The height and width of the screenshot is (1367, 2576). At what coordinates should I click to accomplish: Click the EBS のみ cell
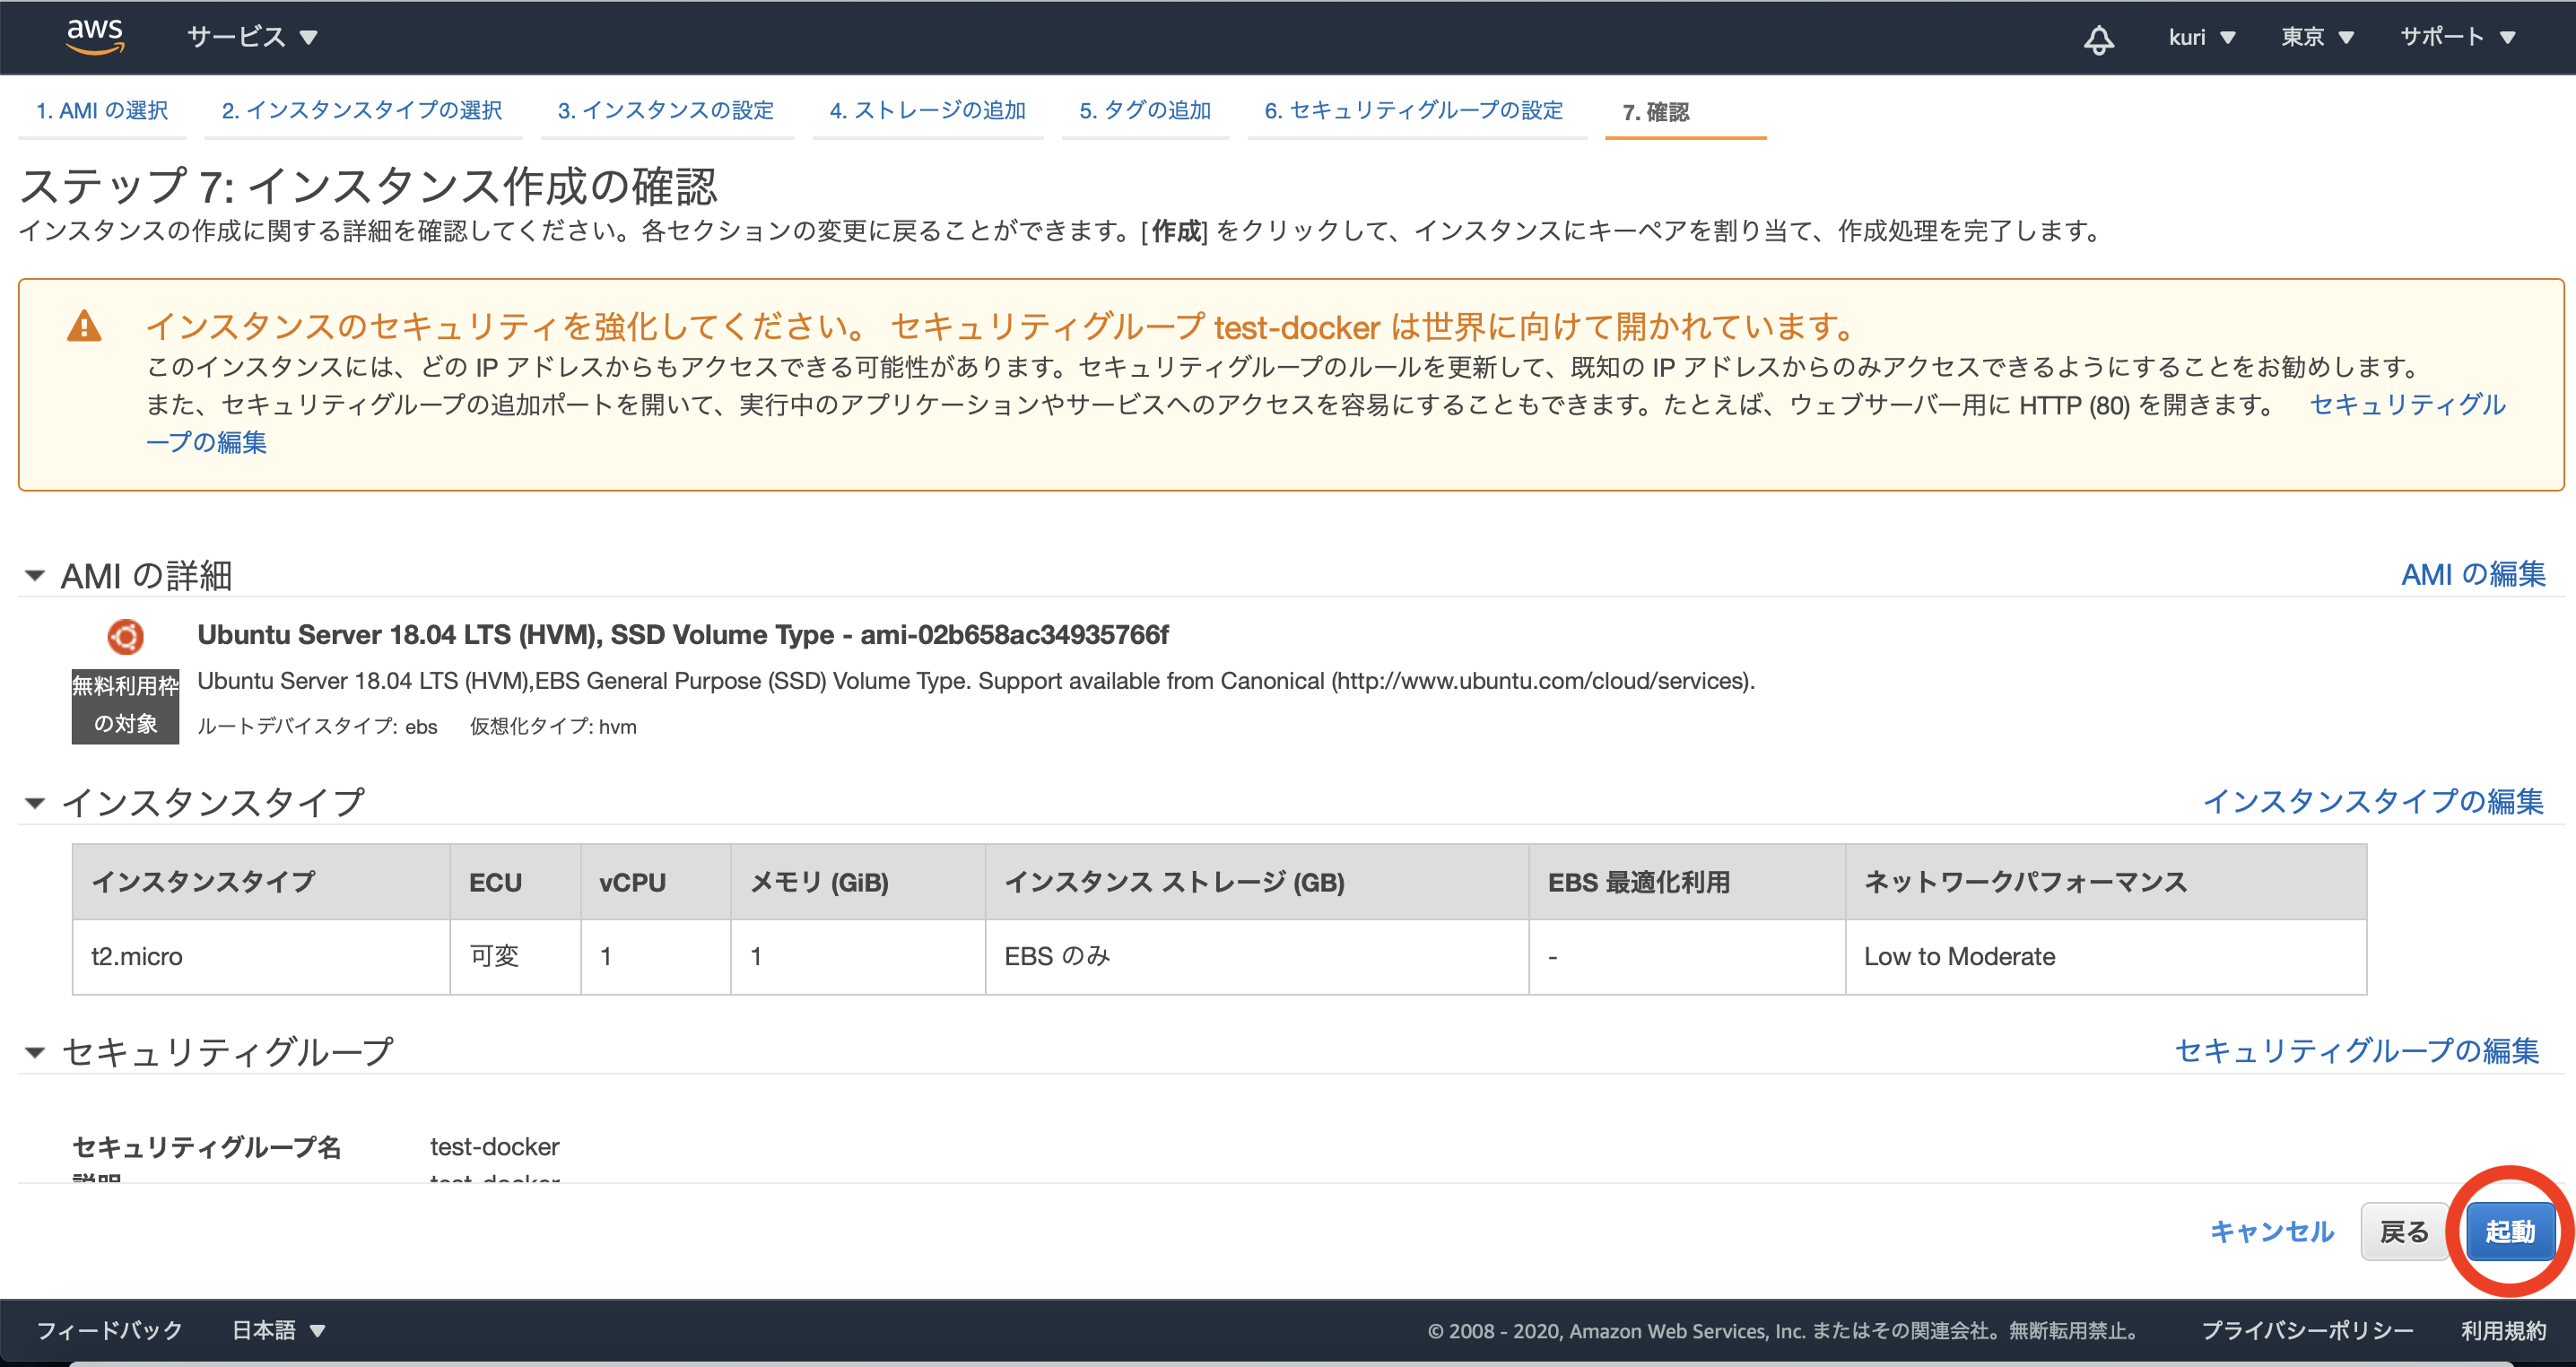pyautogui.click(x=1257, y=957)
